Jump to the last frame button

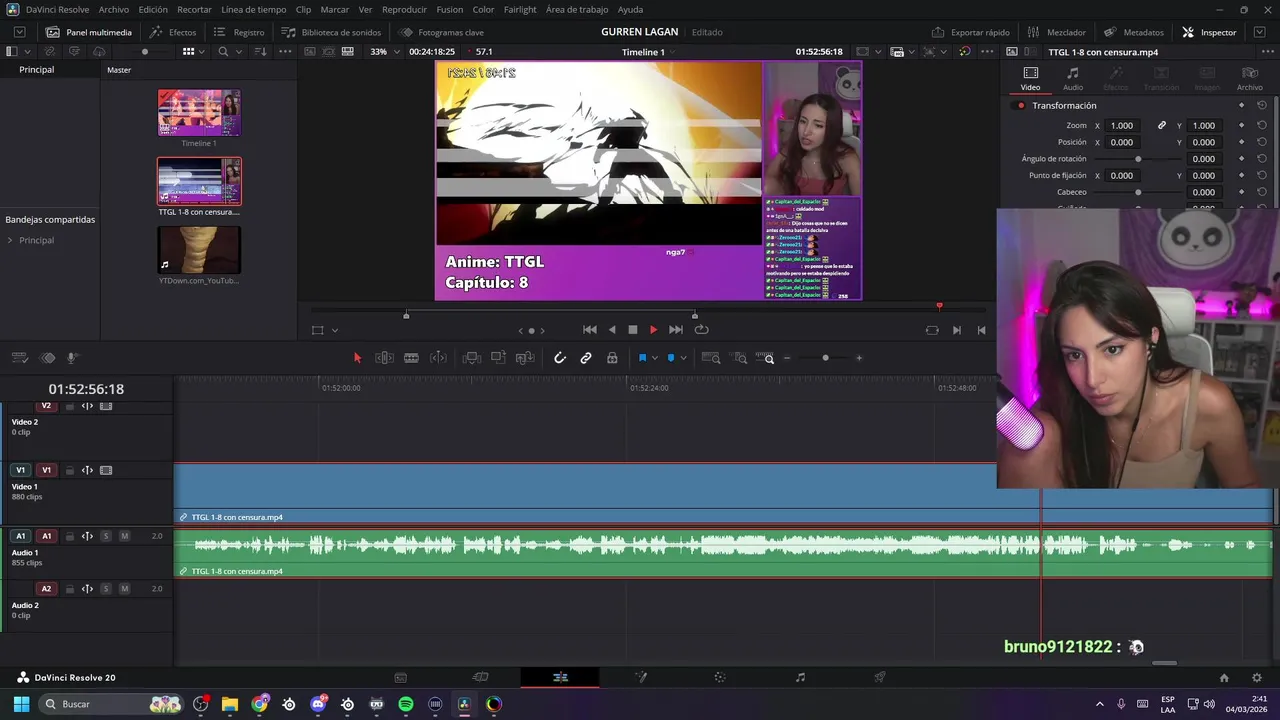(676, 330)
